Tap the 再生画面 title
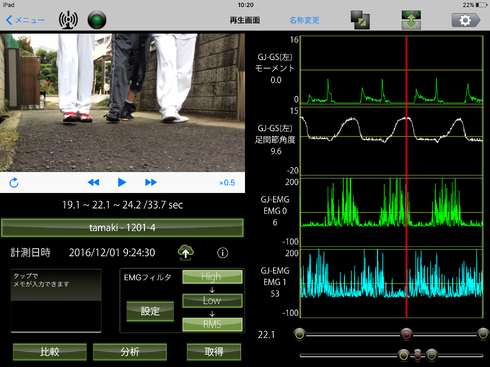This screenshot has height=367, width=490. point(245,20)
